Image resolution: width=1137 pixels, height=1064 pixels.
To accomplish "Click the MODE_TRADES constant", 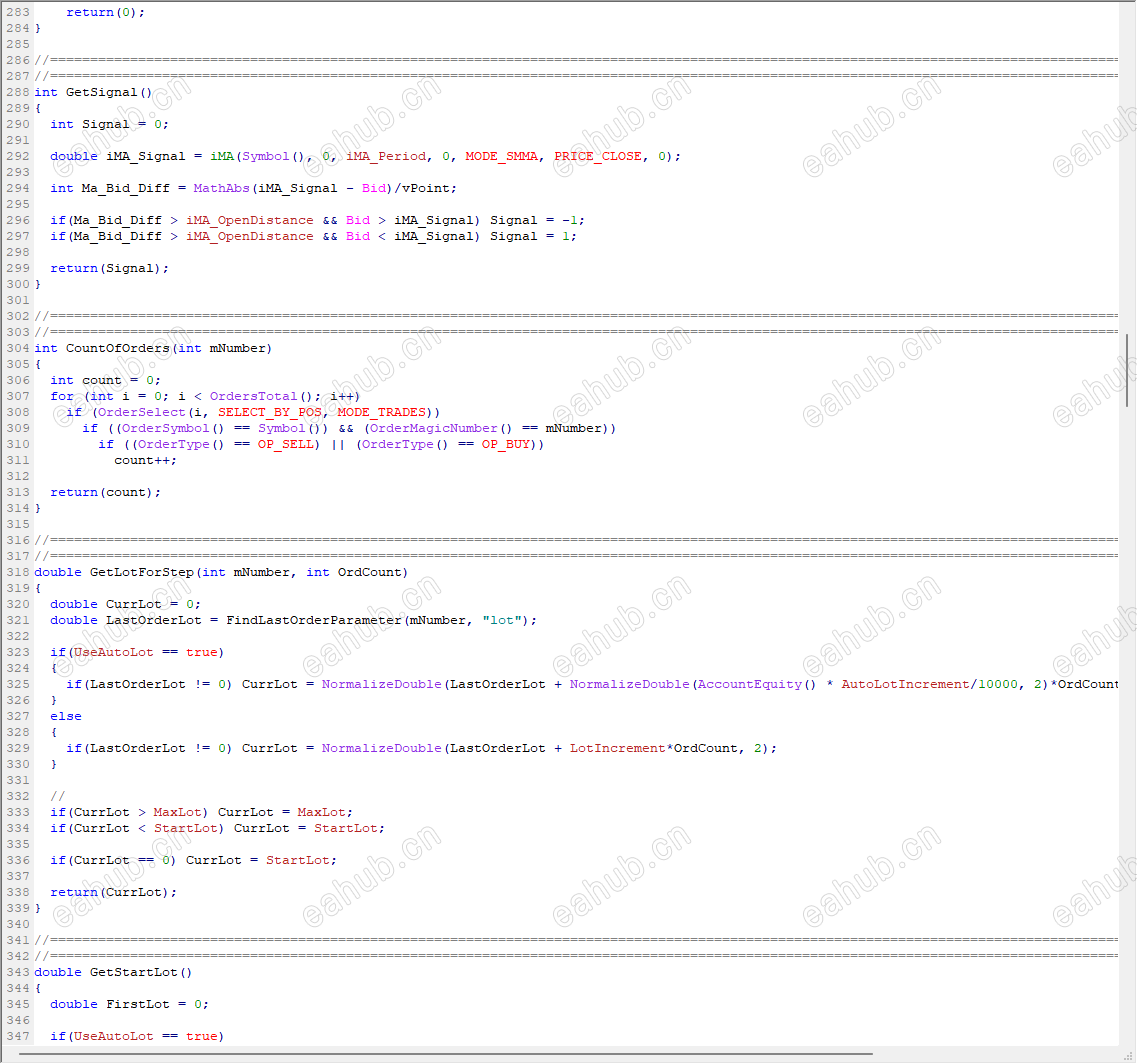I will [381, 412].
